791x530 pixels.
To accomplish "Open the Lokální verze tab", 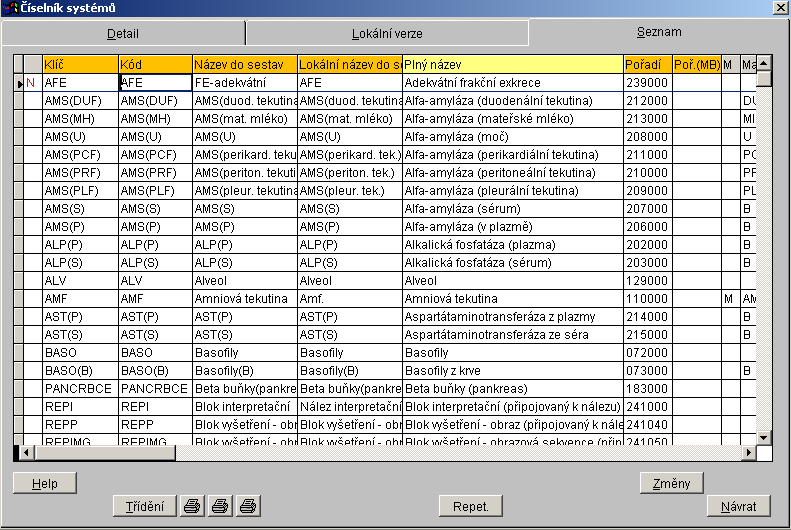I will coord(387,34).
